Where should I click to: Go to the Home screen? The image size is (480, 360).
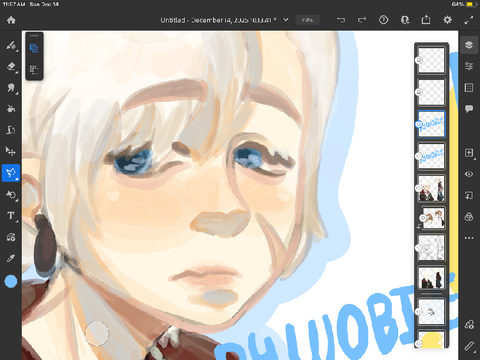[x=11, y=20]
